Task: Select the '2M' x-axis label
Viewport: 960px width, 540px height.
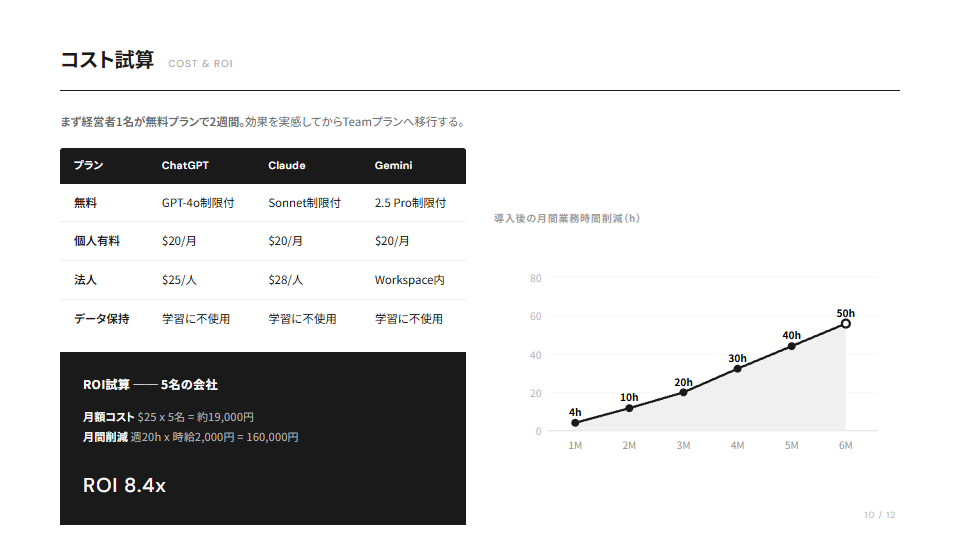Action: (x=629, y=446)
